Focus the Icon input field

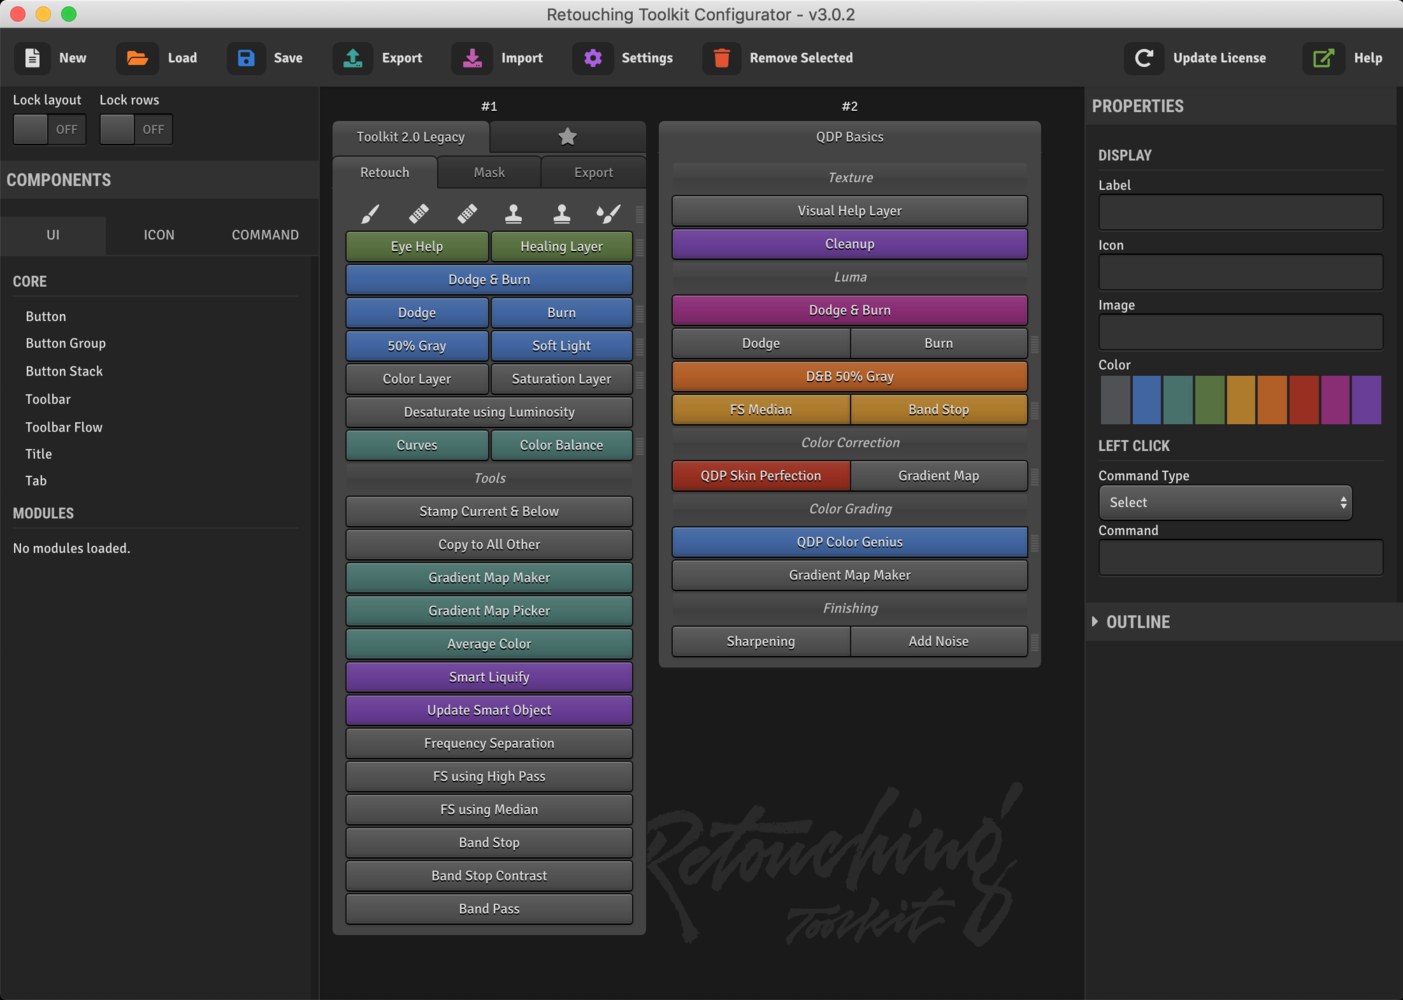[1241, 272]
